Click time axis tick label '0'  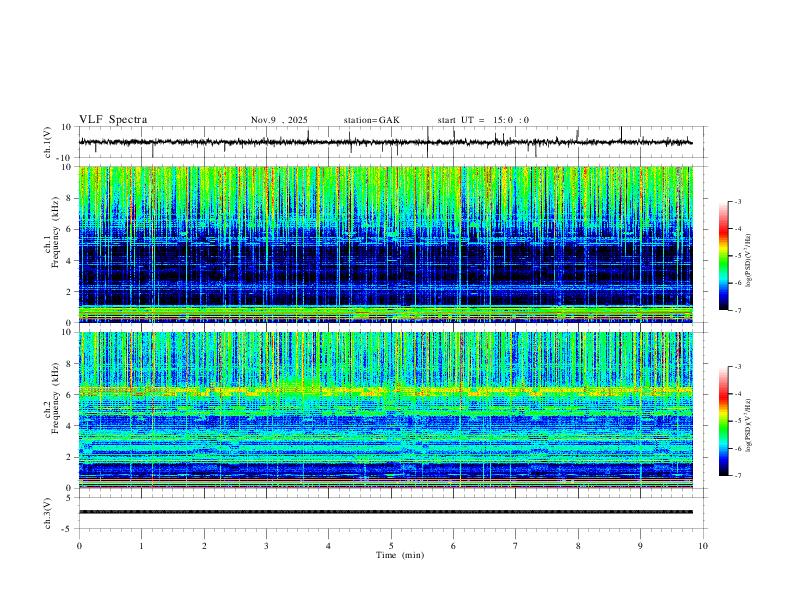click(79, 546)
